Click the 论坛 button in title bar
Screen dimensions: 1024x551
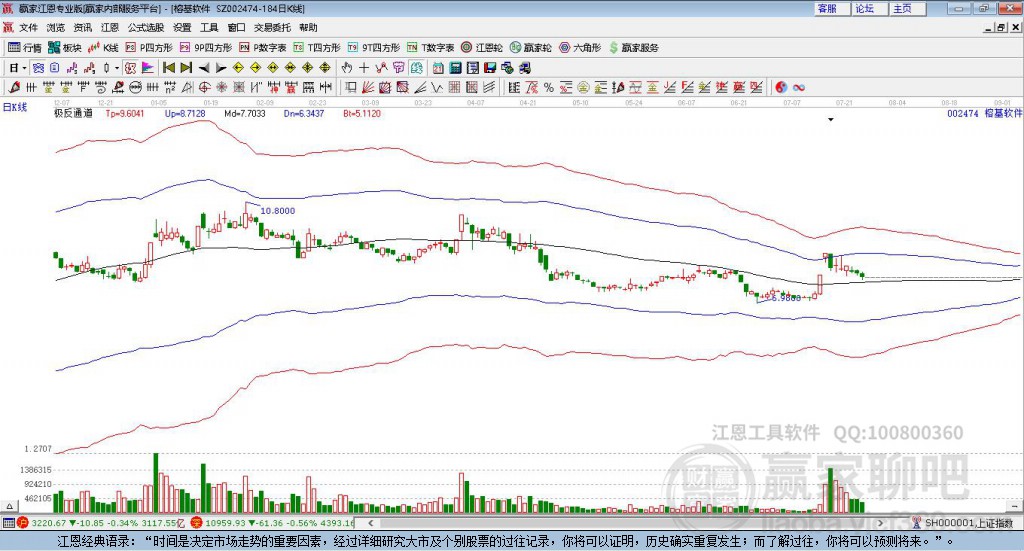869,8
